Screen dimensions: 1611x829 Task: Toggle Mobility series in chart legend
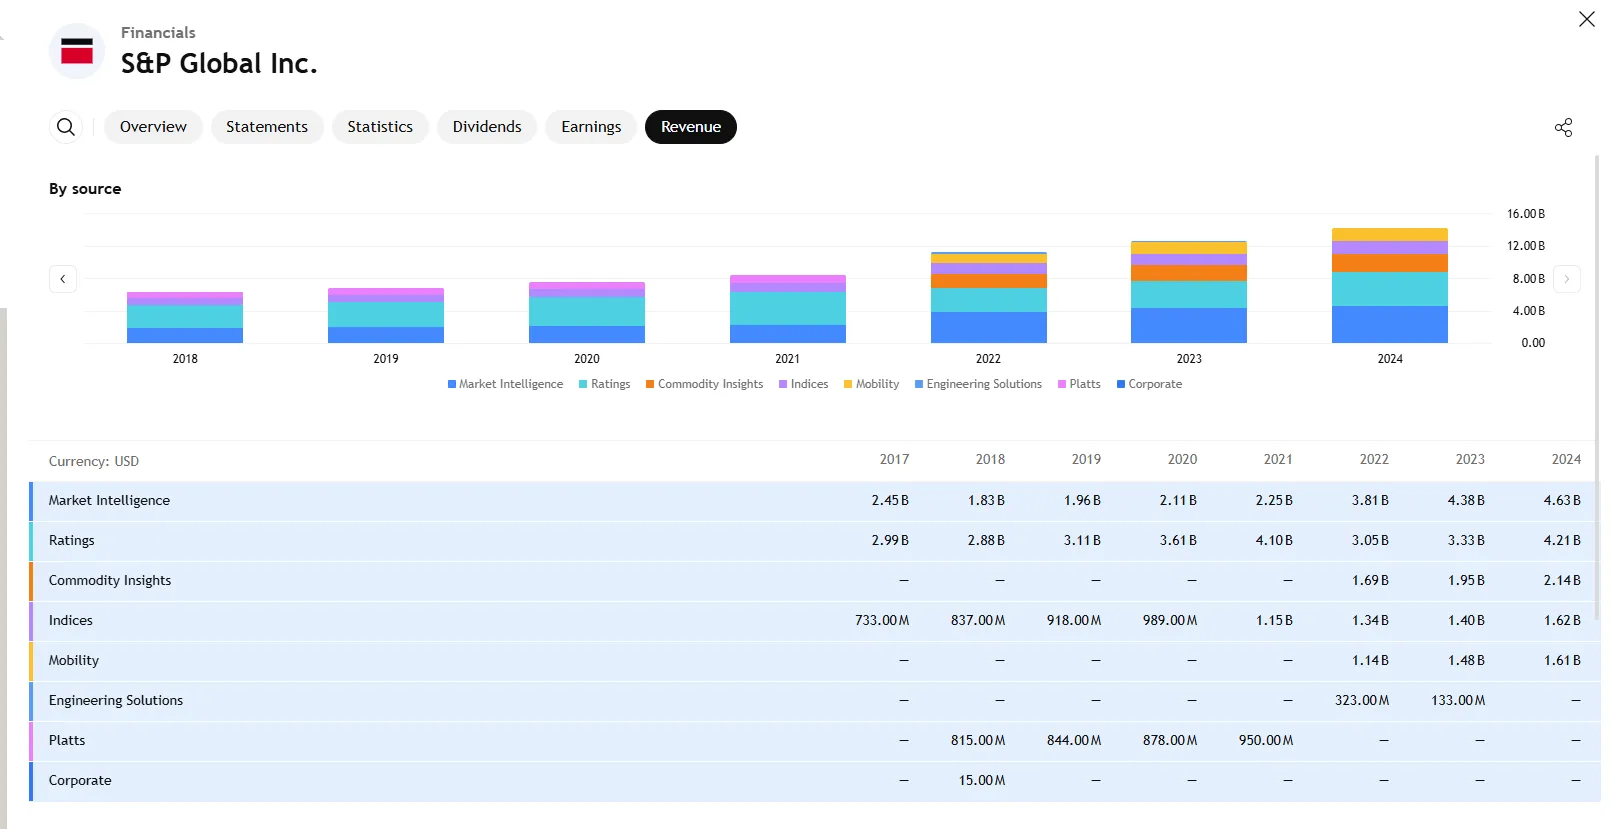click(871, 384)
